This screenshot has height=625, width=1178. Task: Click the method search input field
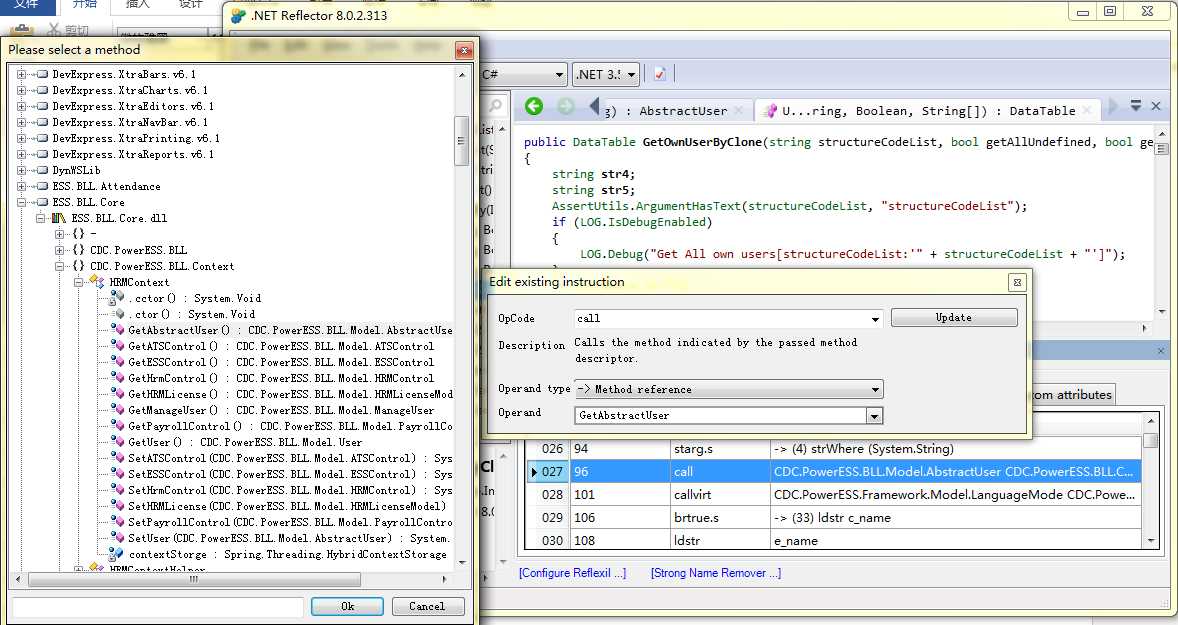[158, 606]
